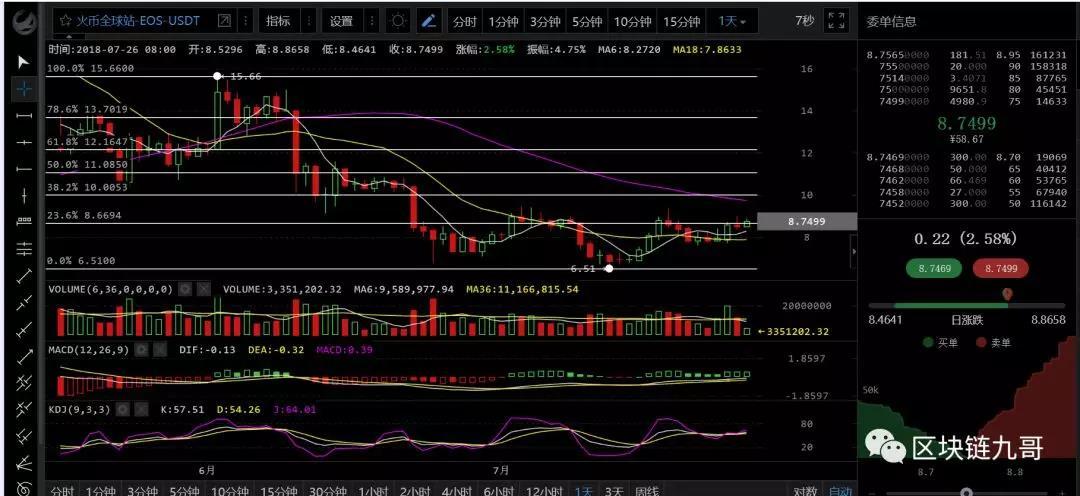Screen dimensions: 1080x496
Task: Select 3分钟 interval in the top toolbar
Action: [x=545, y=21]
